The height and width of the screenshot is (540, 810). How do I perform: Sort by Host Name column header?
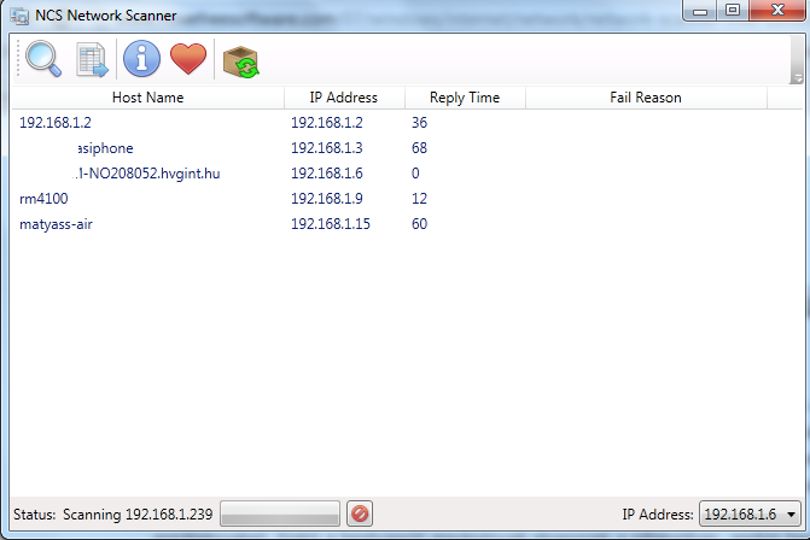(x=148, y=98)
